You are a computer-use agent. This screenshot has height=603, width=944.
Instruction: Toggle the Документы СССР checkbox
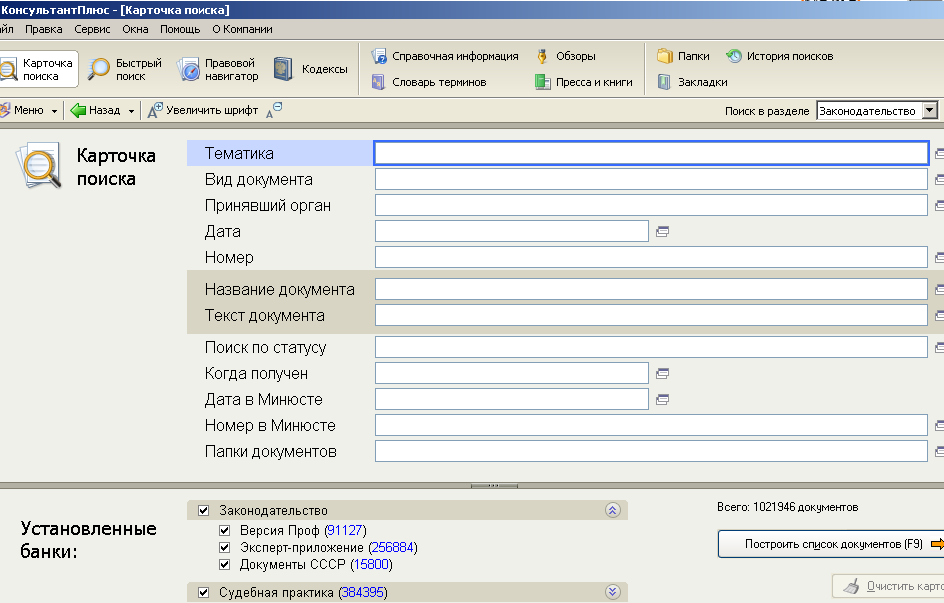coord(225,564)
